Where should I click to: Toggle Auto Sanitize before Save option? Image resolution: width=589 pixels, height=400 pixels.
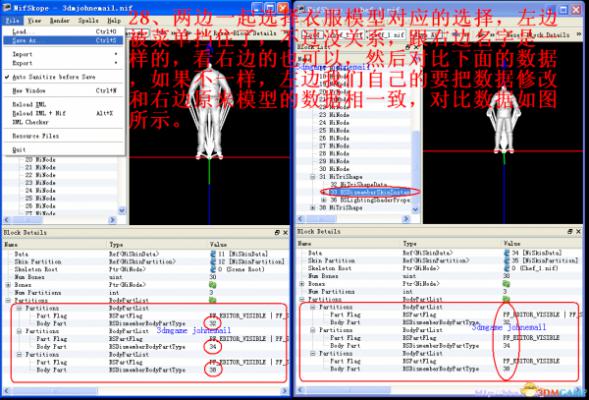coord(53,77)
